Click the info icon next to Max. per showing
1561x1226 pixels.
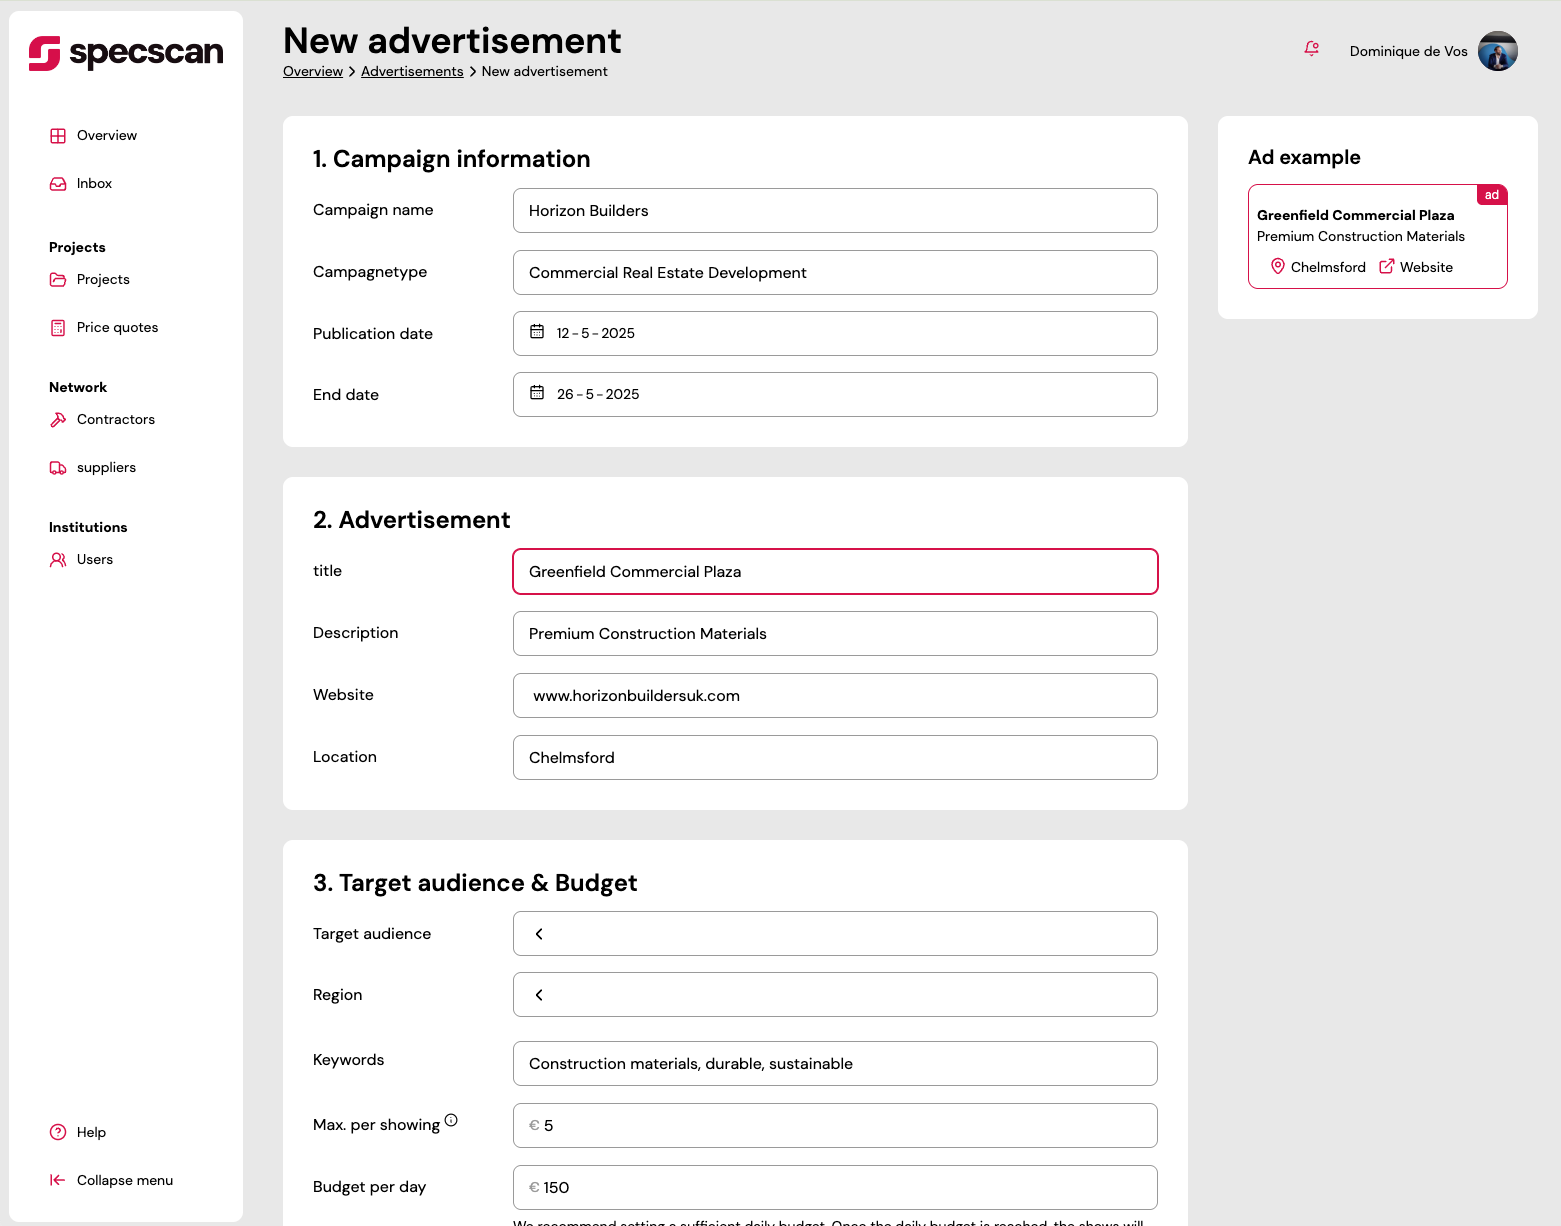pos(451,1120)
